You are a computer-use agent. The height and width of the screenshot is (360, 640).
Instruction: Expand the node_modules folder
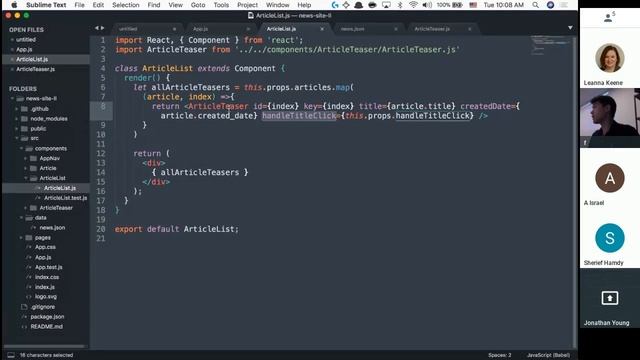(x=17, y=119)
